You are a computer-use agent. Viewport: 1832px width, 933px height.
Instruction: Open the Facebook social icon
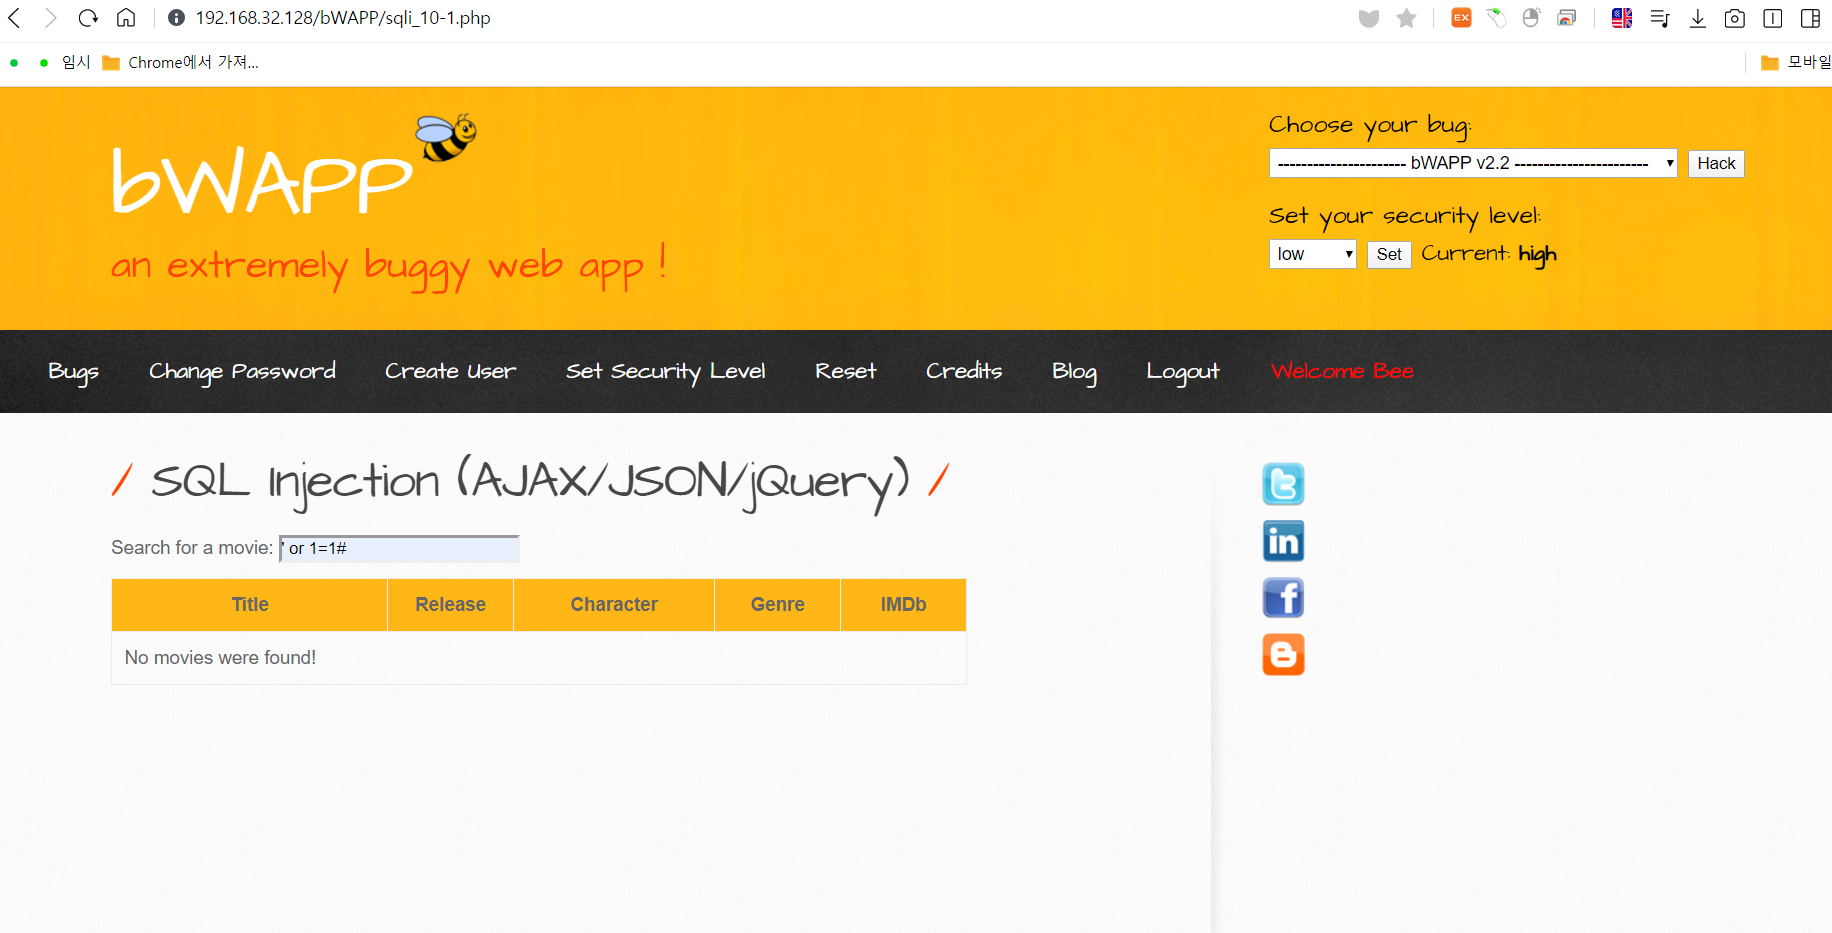tap(1283, 598)
